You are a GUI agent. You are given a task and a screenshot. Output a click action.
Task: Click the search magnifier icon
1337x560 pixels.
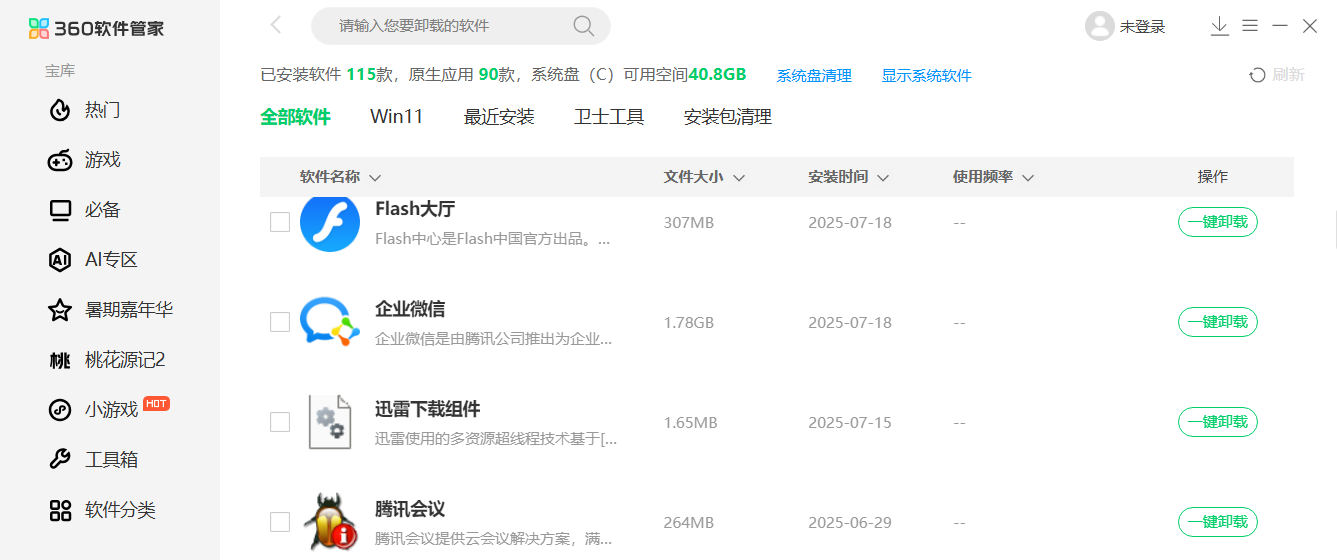pos(583,26)
